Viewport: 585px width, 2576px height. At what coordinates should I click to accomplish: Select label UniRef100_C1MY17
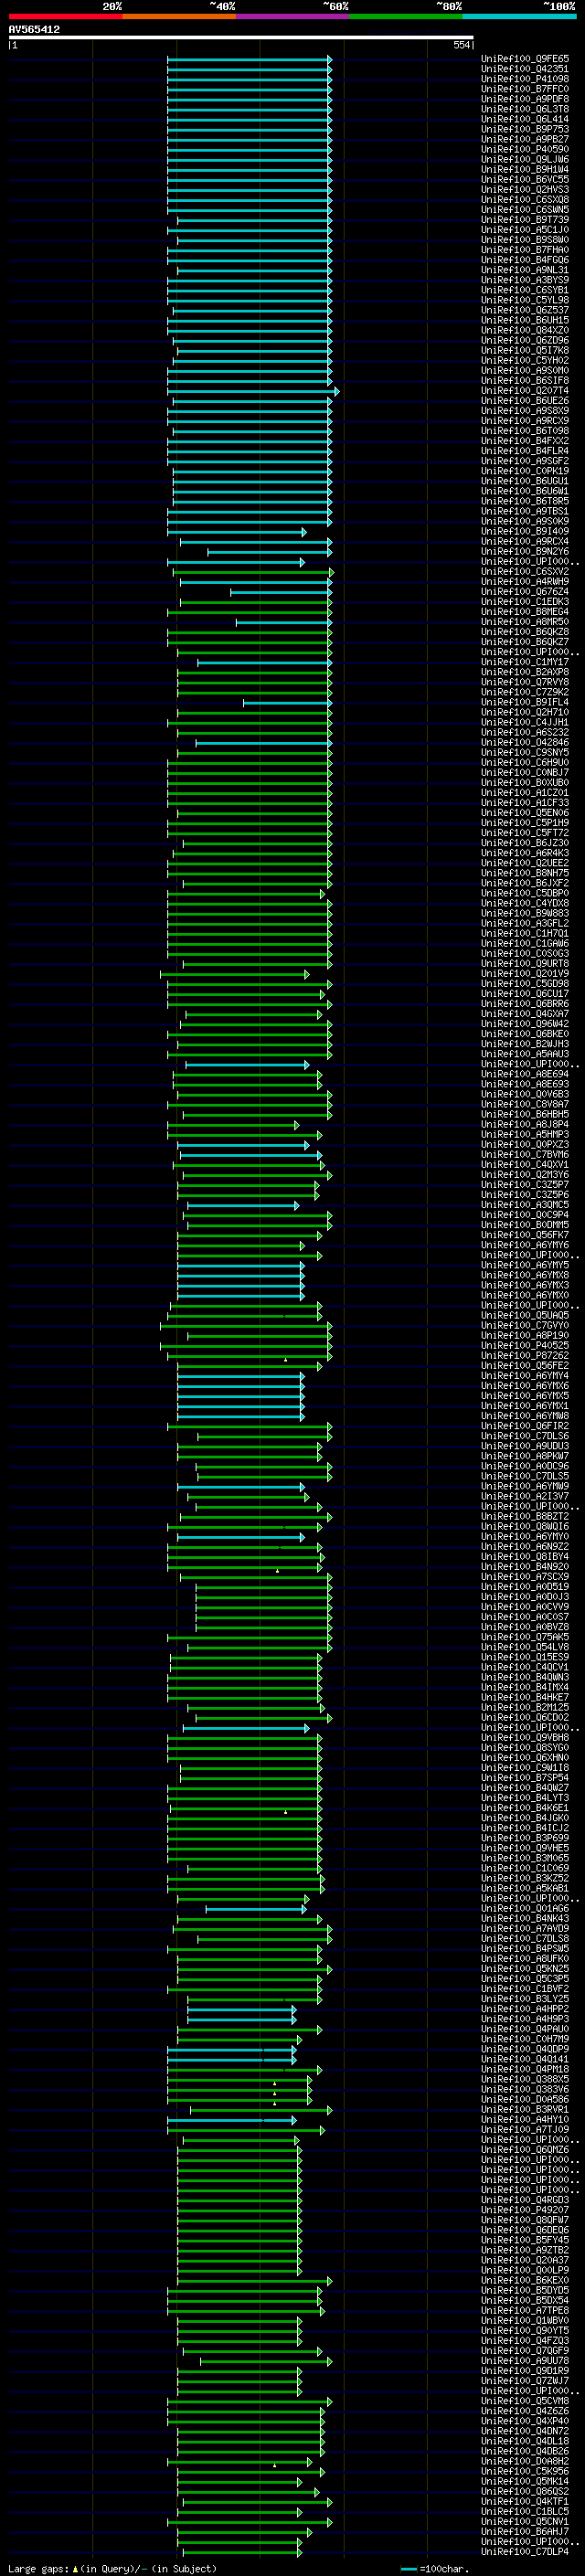click(524, 662)
